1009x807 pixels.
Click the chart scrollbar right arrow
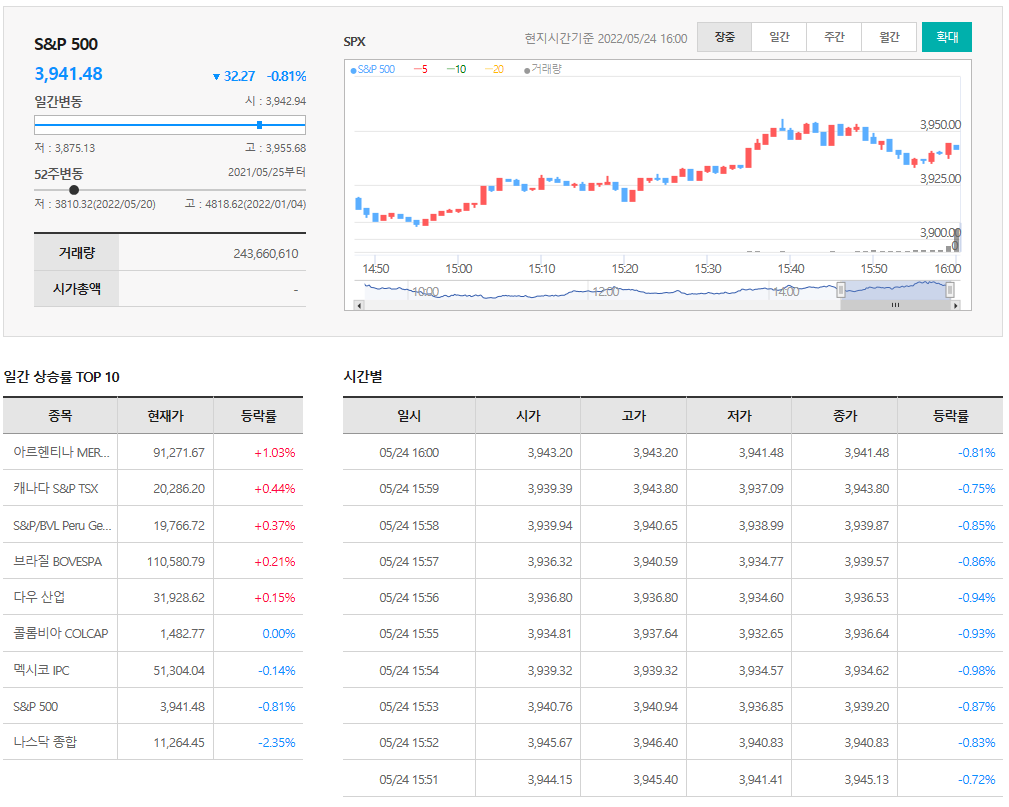point(956,306)
